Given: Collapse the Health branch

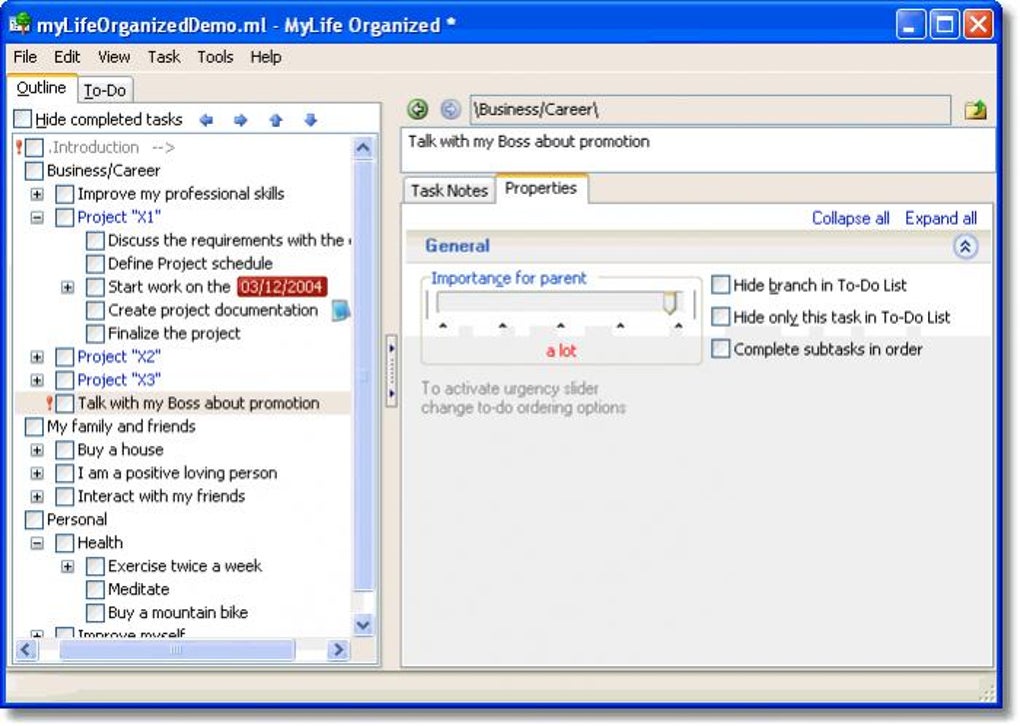Looking at the screenshot, I should click(37, 543).
